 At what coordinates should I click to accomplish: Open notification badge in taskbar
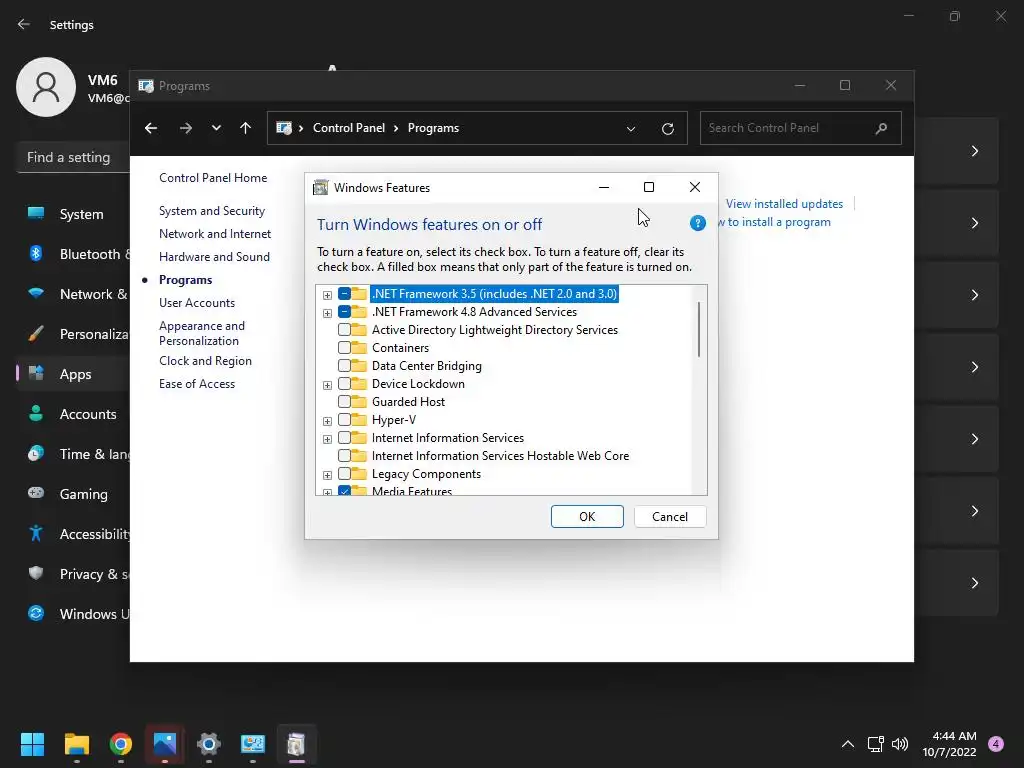click(x=996, y=744)
